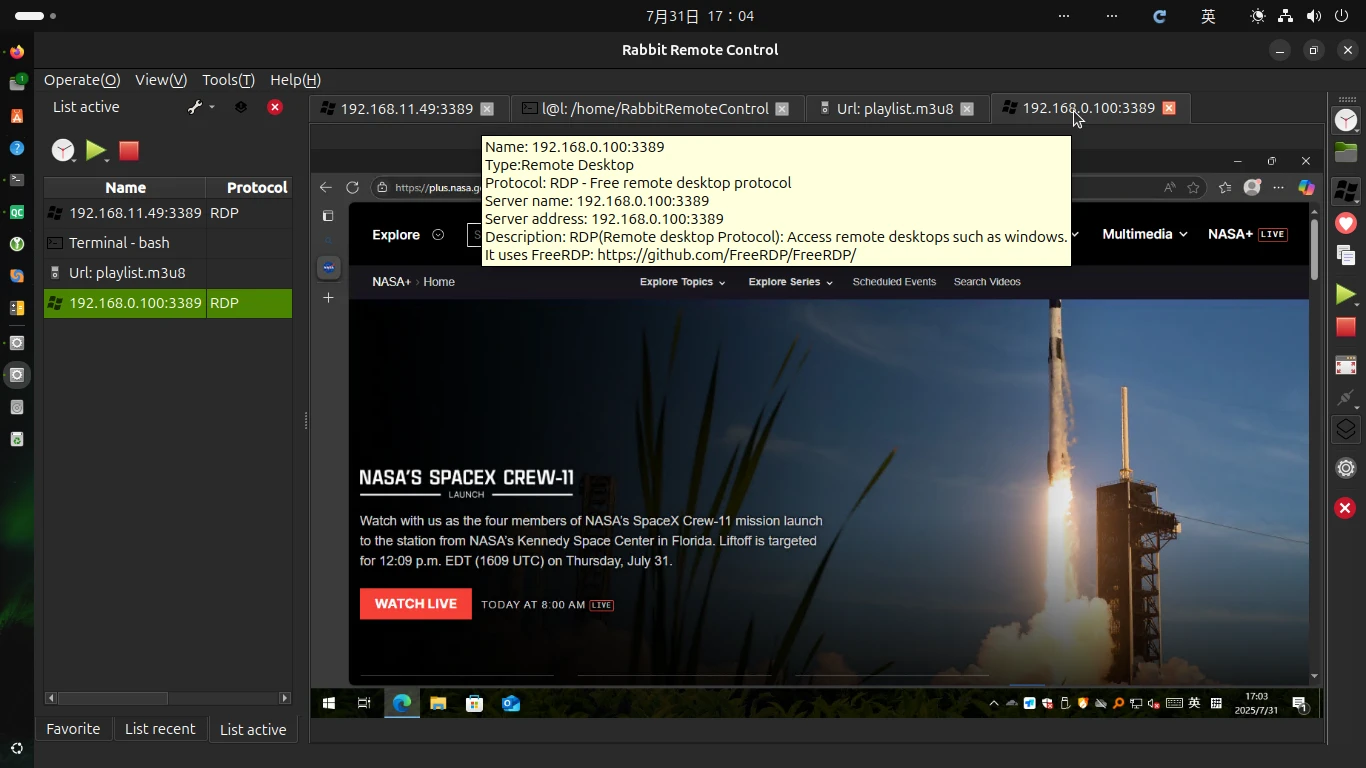
Task: Click the red stop button in the List active panel
Action: point(129,151)
